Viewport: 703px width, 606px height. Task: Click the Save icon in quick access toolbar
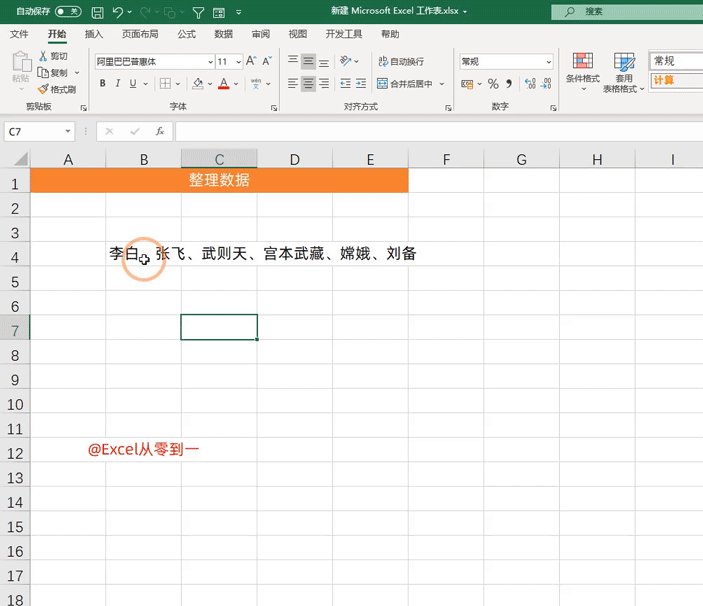pos(97,13)
